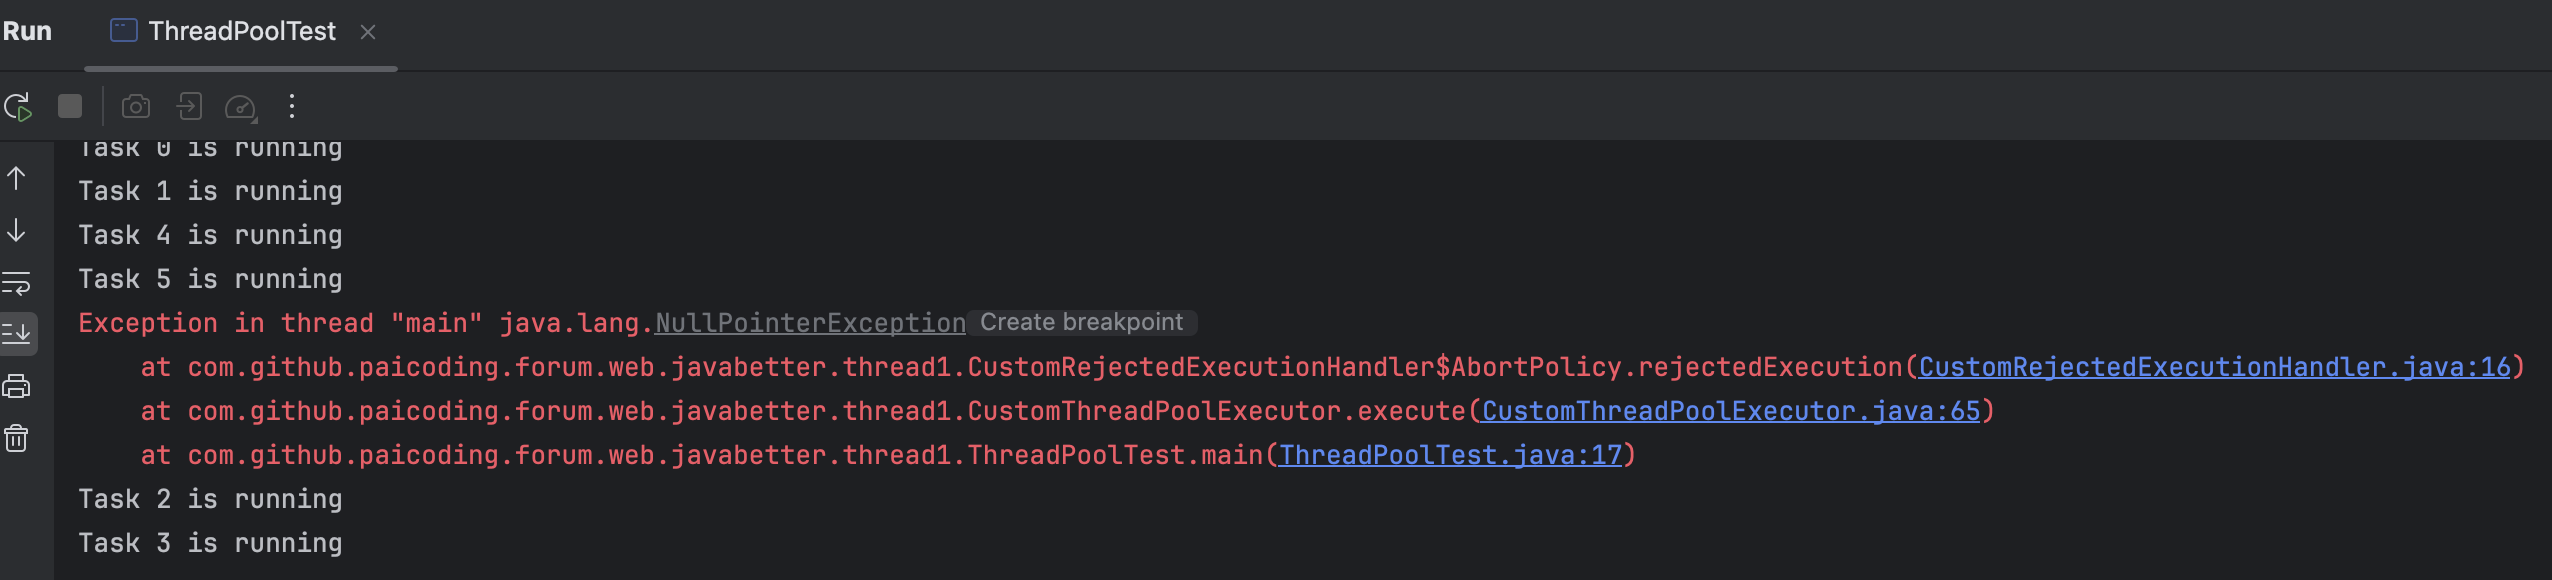Navigate to ThreadPoolTest.java:17 link
Image resolution: width=2552 pixels, height=580 pixels.
click(x=1450, y=455)
